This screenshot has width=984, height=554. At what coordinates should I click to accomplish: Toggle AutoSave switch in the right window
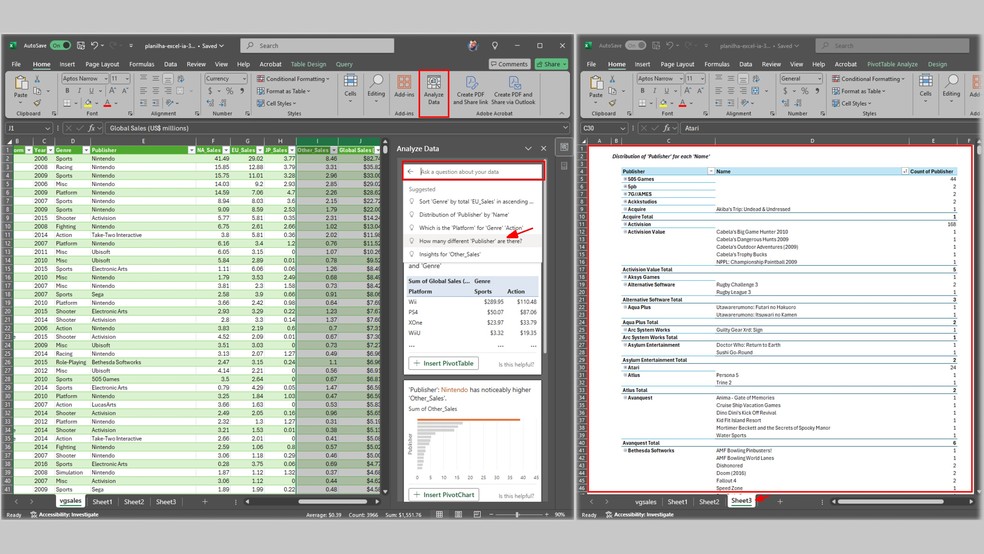(x=636, y=45)
